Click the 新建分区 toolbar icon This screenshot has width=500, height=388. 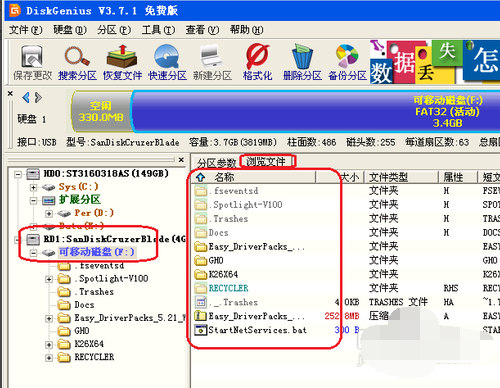tap(212, 63)
